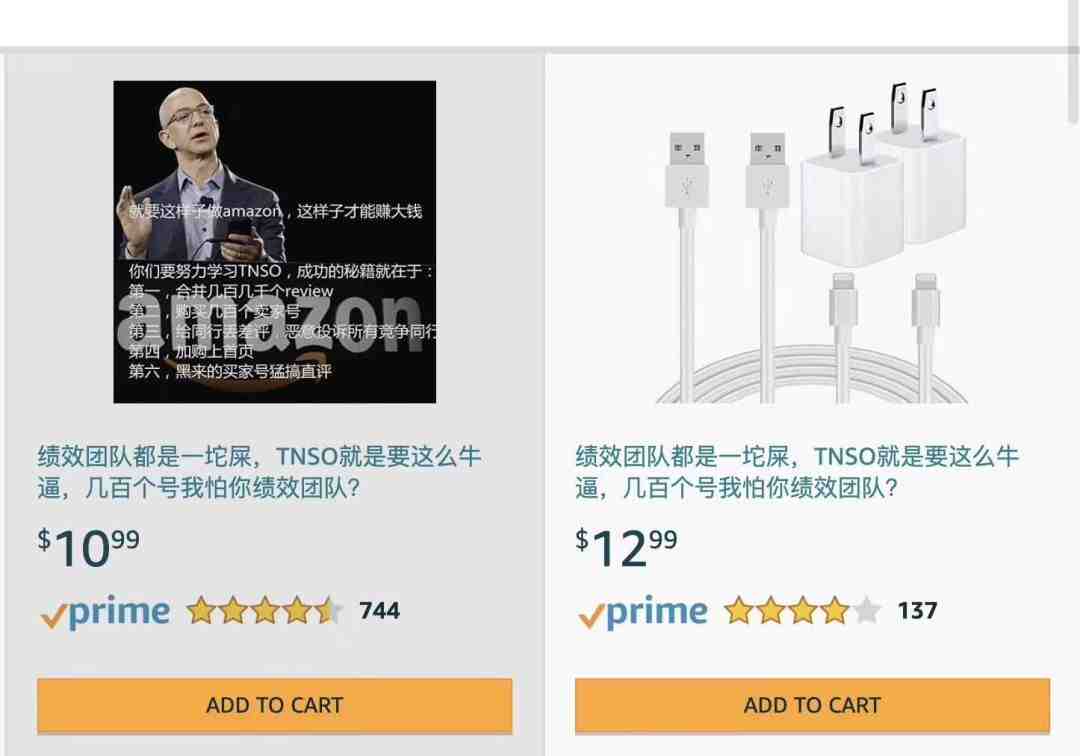Click ADD TO CART for $10.99 product
Image resolution: width=1080 pixels, height=756 pixels.
point(275,705)
